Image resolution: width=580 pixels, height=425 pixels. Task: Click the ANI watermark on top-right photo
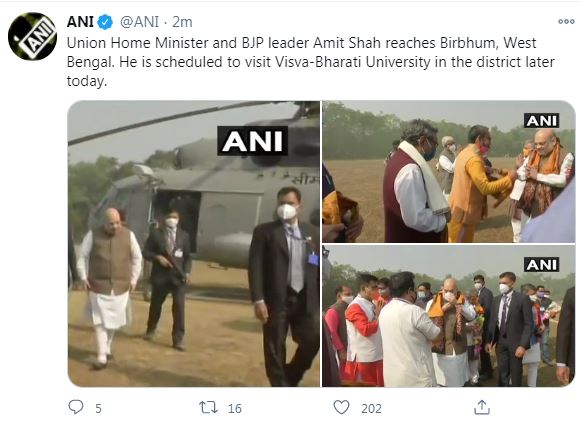pyautogui.click(x=542, y=121)
